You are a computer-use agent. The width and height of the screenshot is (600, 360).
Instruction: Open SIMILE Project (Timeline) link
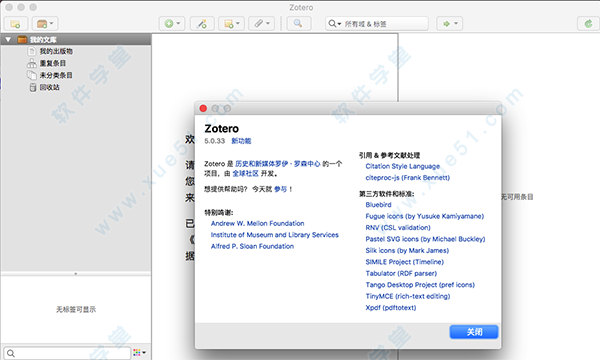(404, 262)
